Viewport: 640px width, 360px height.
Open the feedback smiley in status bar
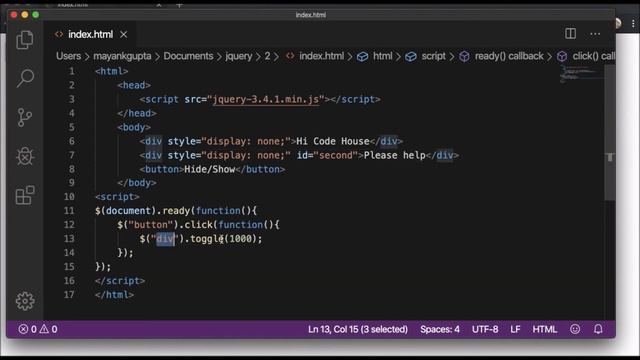pyautogui.click(x=575, y=329)
